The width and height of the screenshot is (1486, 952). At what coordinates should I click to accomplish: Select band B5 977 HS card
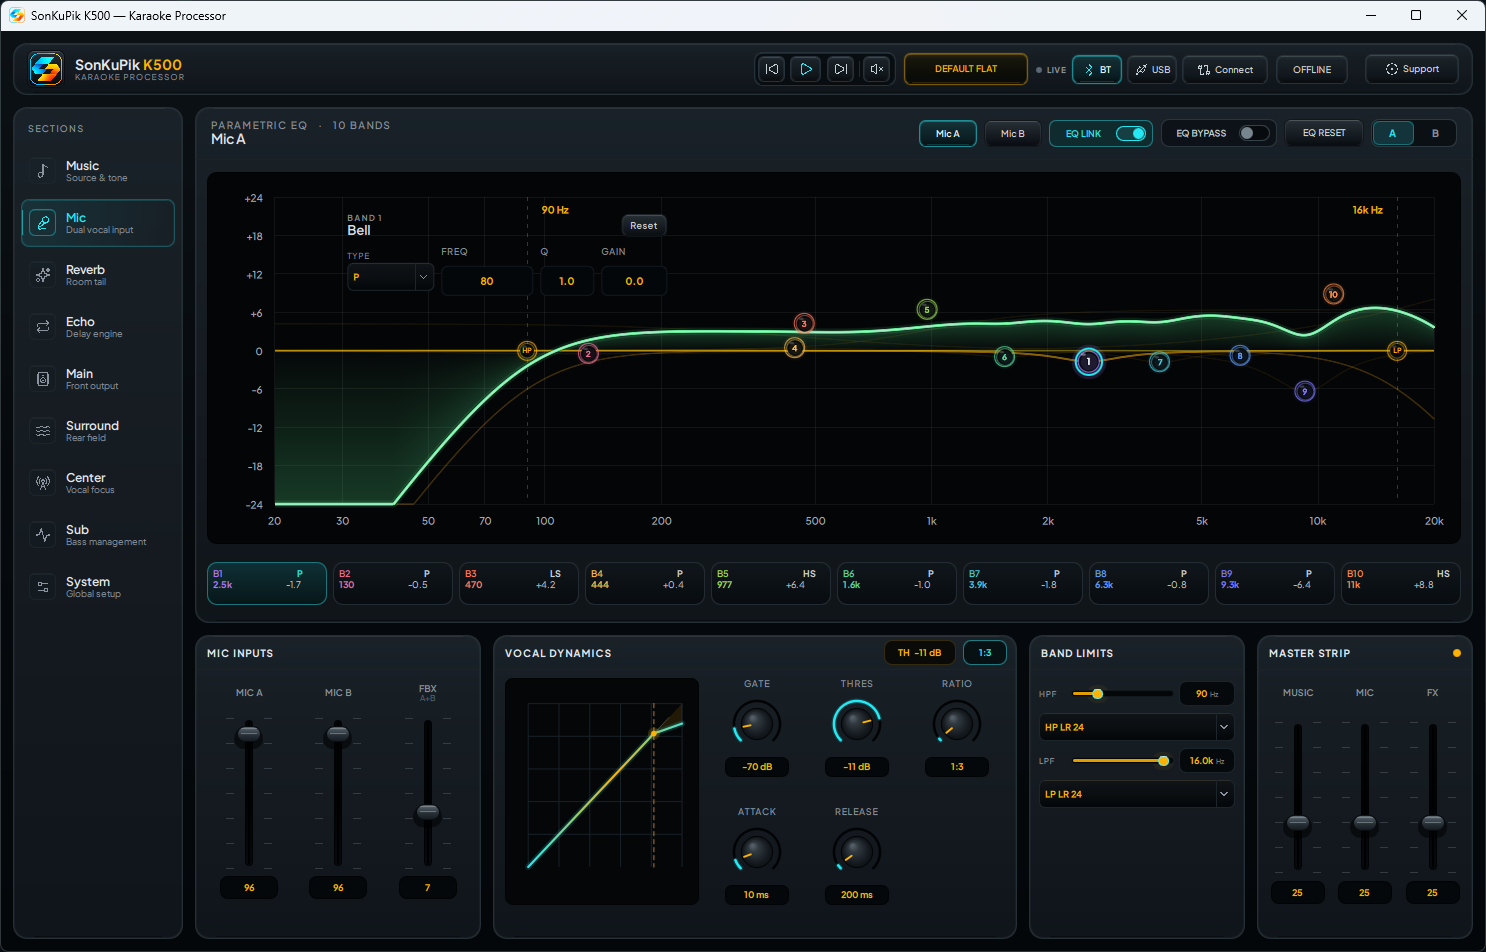tap(770, 583)
